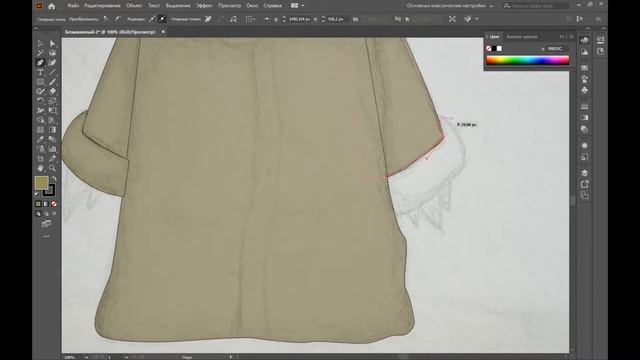The width and height of the screenshot is (640, 360).
Task: Open the arrange documents dropdown
Action: tap(298, 6)
